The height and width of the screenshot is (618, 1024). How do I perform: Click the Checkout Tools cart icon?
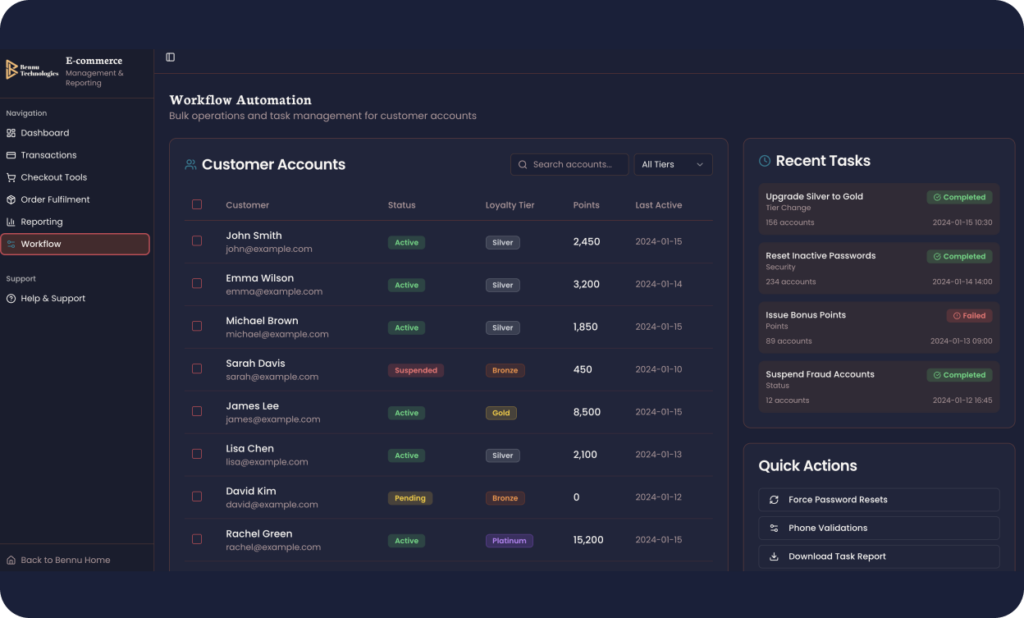point(11,178)
